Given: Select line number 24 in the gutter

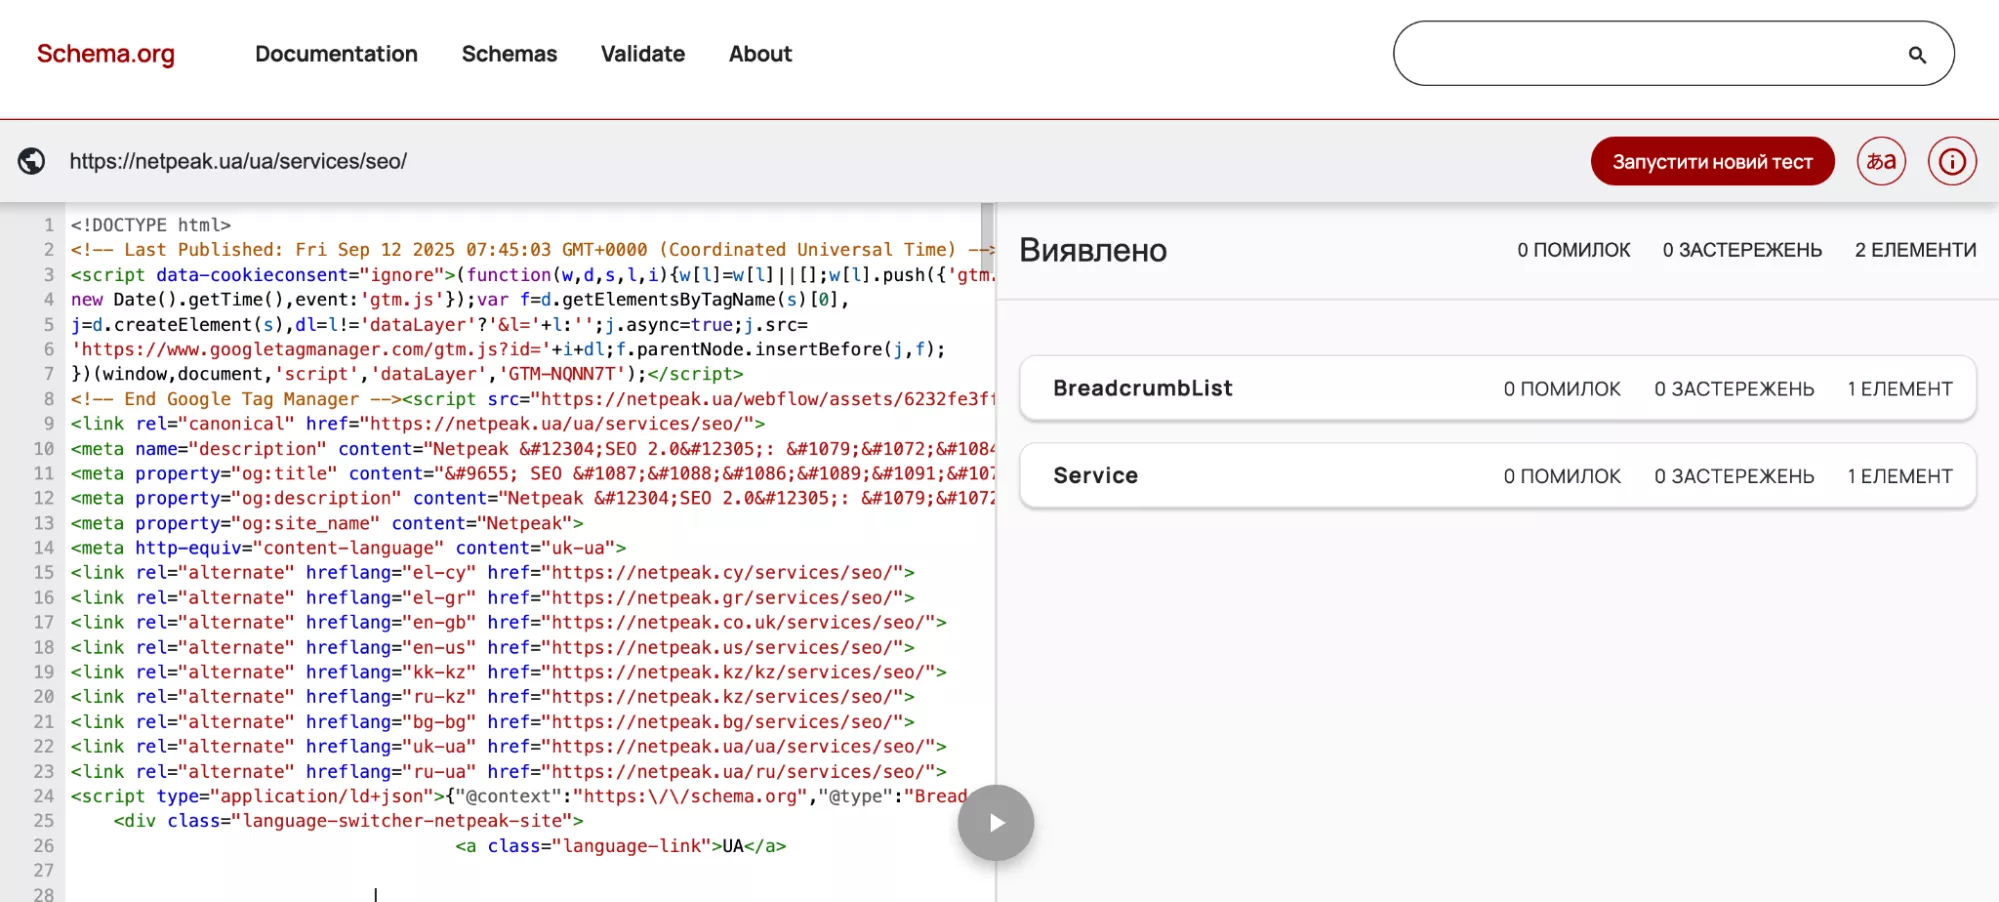Looking at the screenshot, I should [43, 796].
